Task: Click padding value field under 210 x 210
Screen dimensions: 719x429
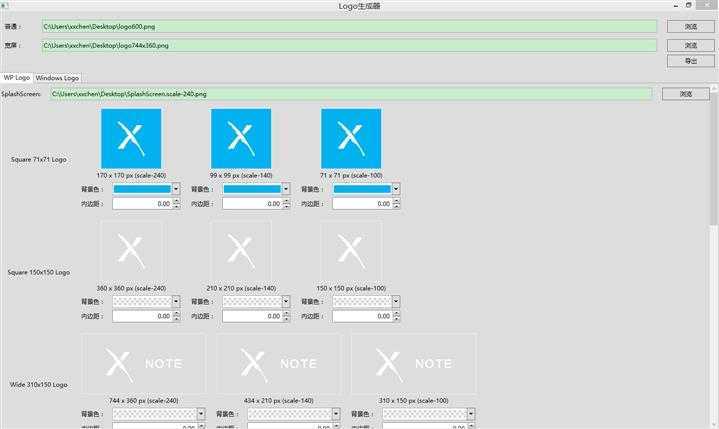Action: [x=252, y=316]
